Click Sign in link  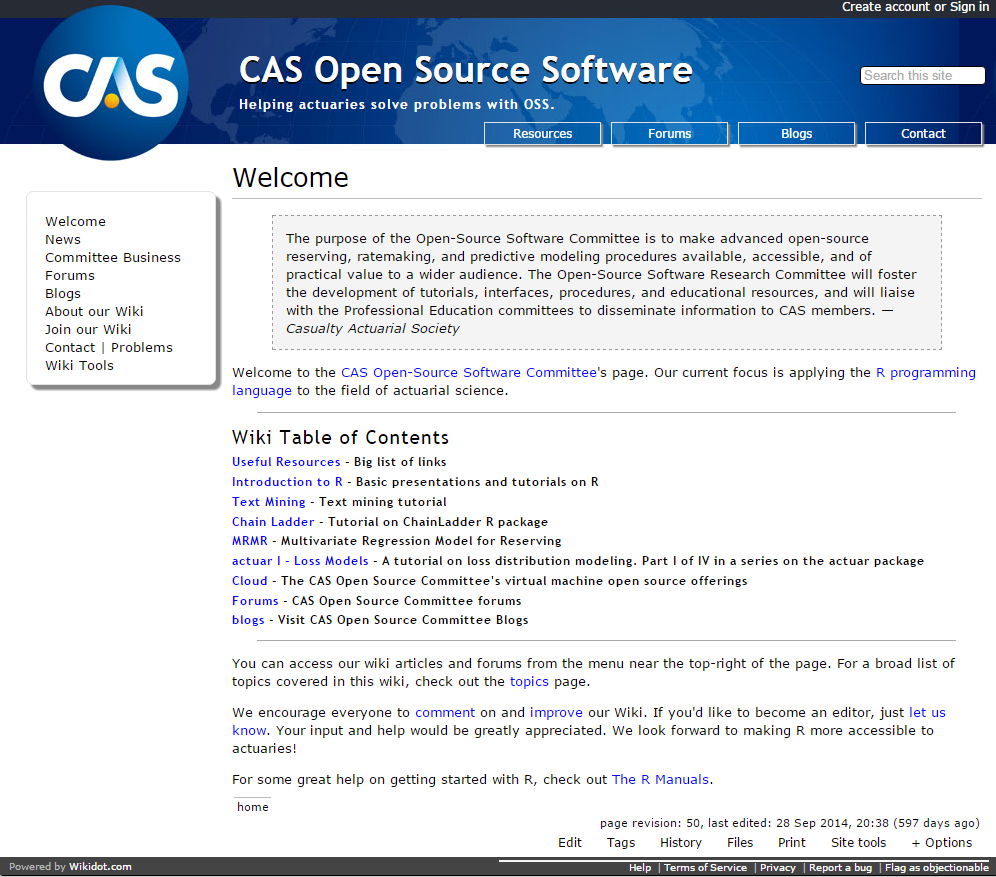pos(969,7)
